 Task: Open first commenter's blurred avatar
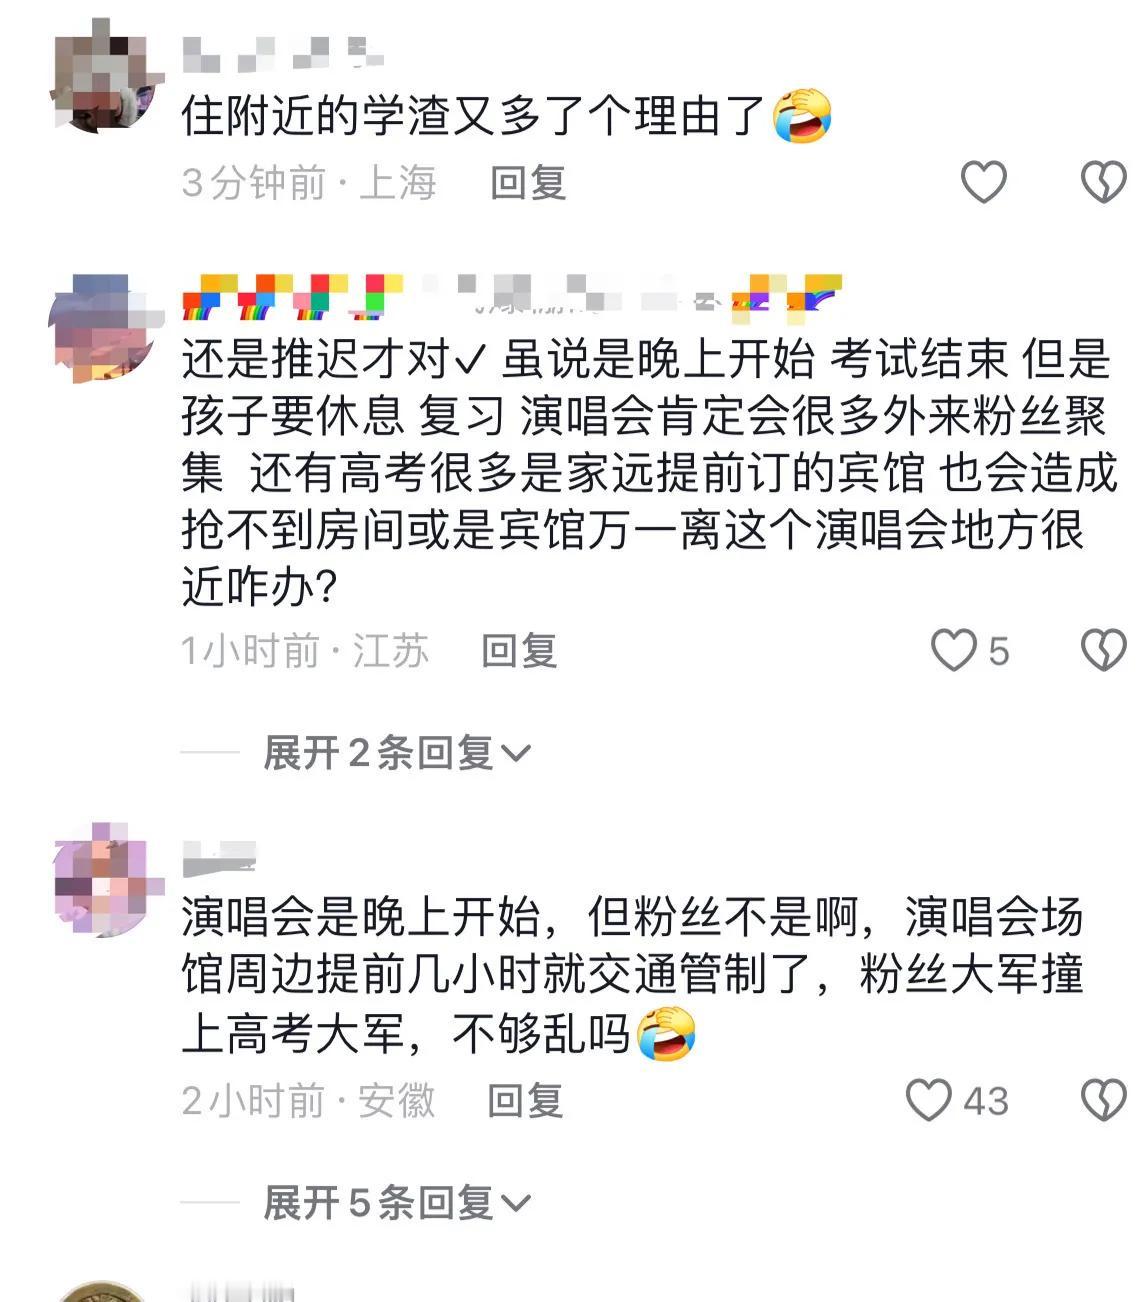click(x=105, y=76)
